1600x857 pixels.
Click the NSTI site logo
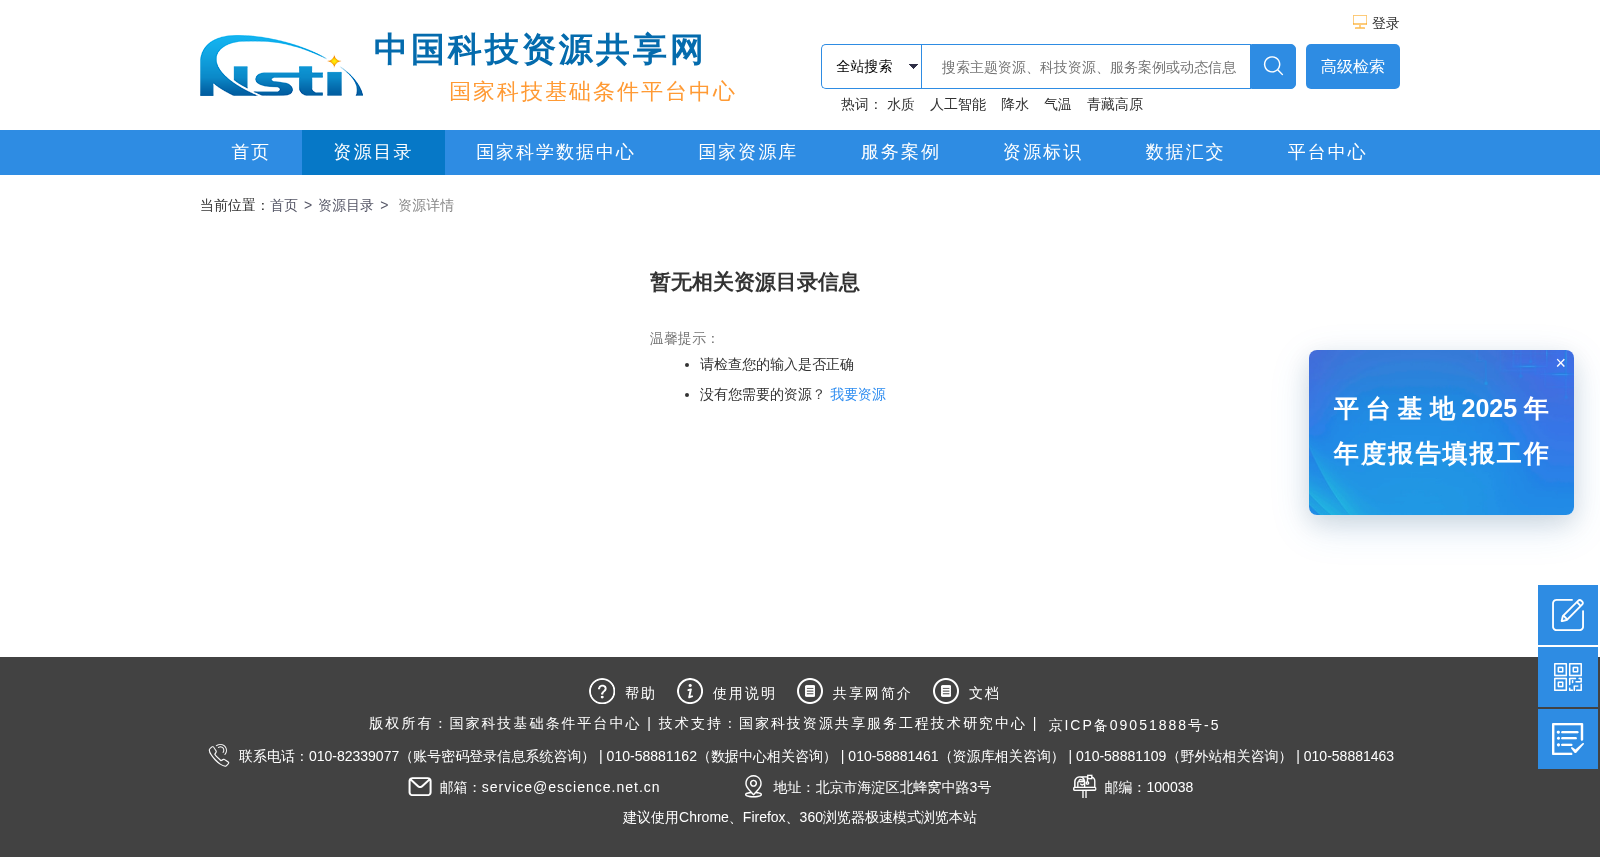point(282,66)
